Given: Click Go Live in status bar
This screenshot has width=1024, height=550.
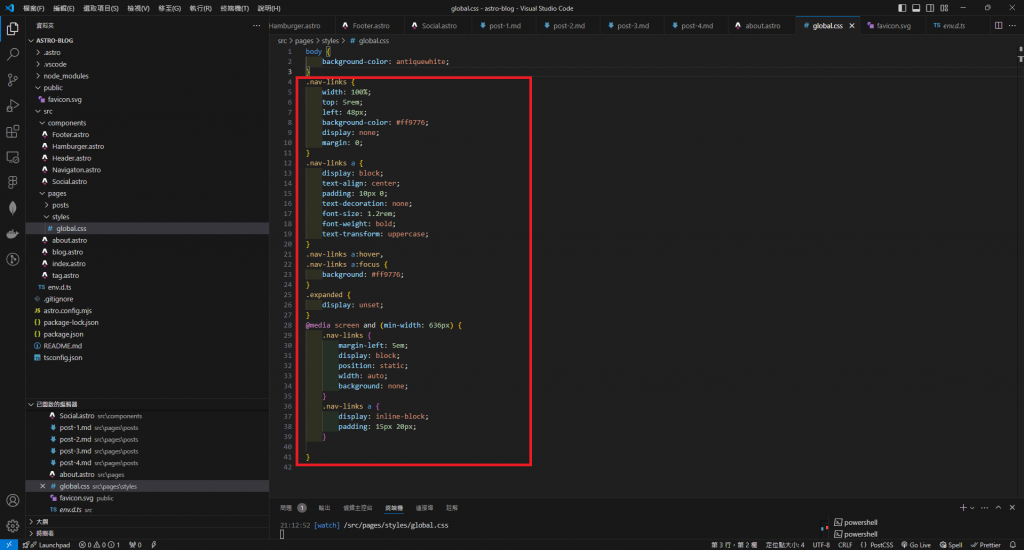Looking at the screenshot, I should pos(916,545).
